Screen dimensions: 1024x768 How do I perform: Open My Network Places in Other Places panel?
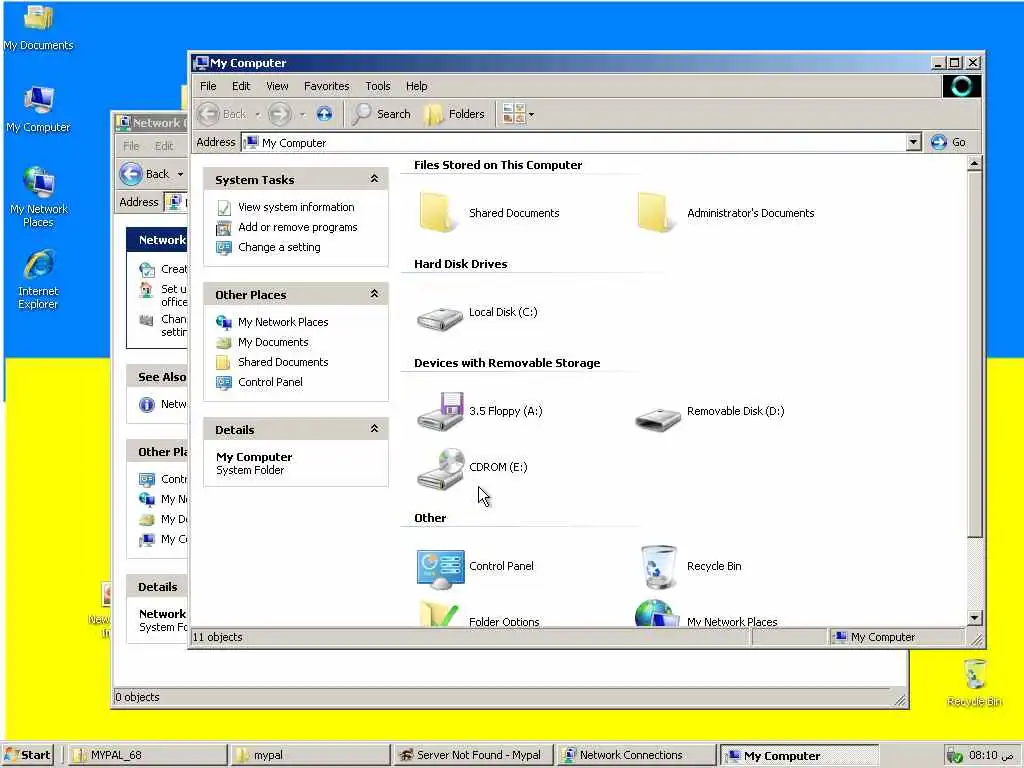[283, 322]
